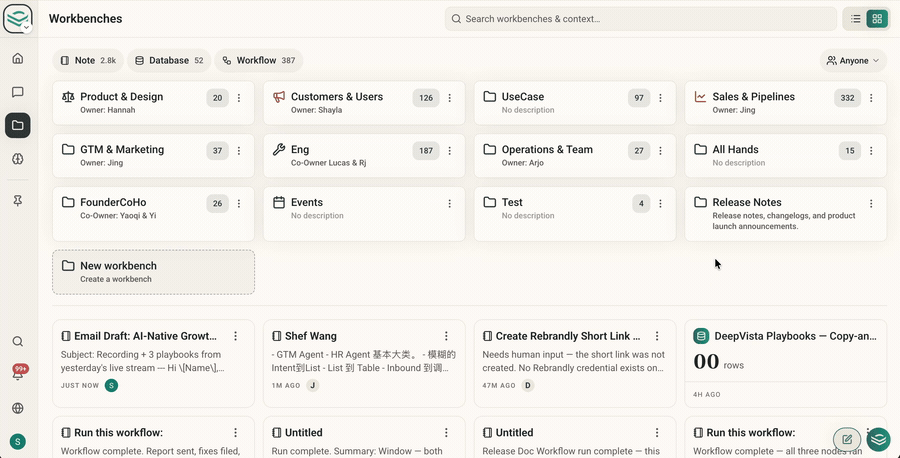
Task: Open more options for Events workbench
Action: point(450,204)
